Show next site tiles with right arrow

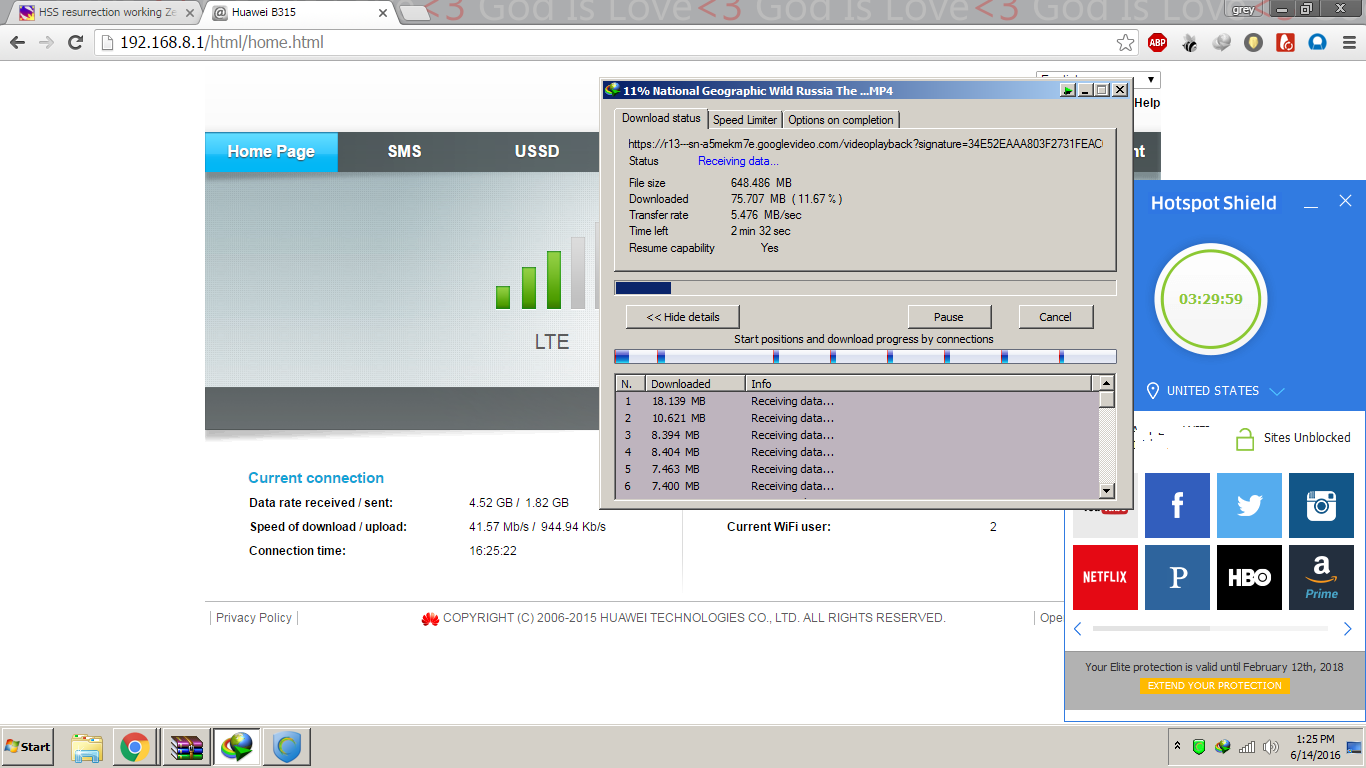click(x=1347, y=629)
